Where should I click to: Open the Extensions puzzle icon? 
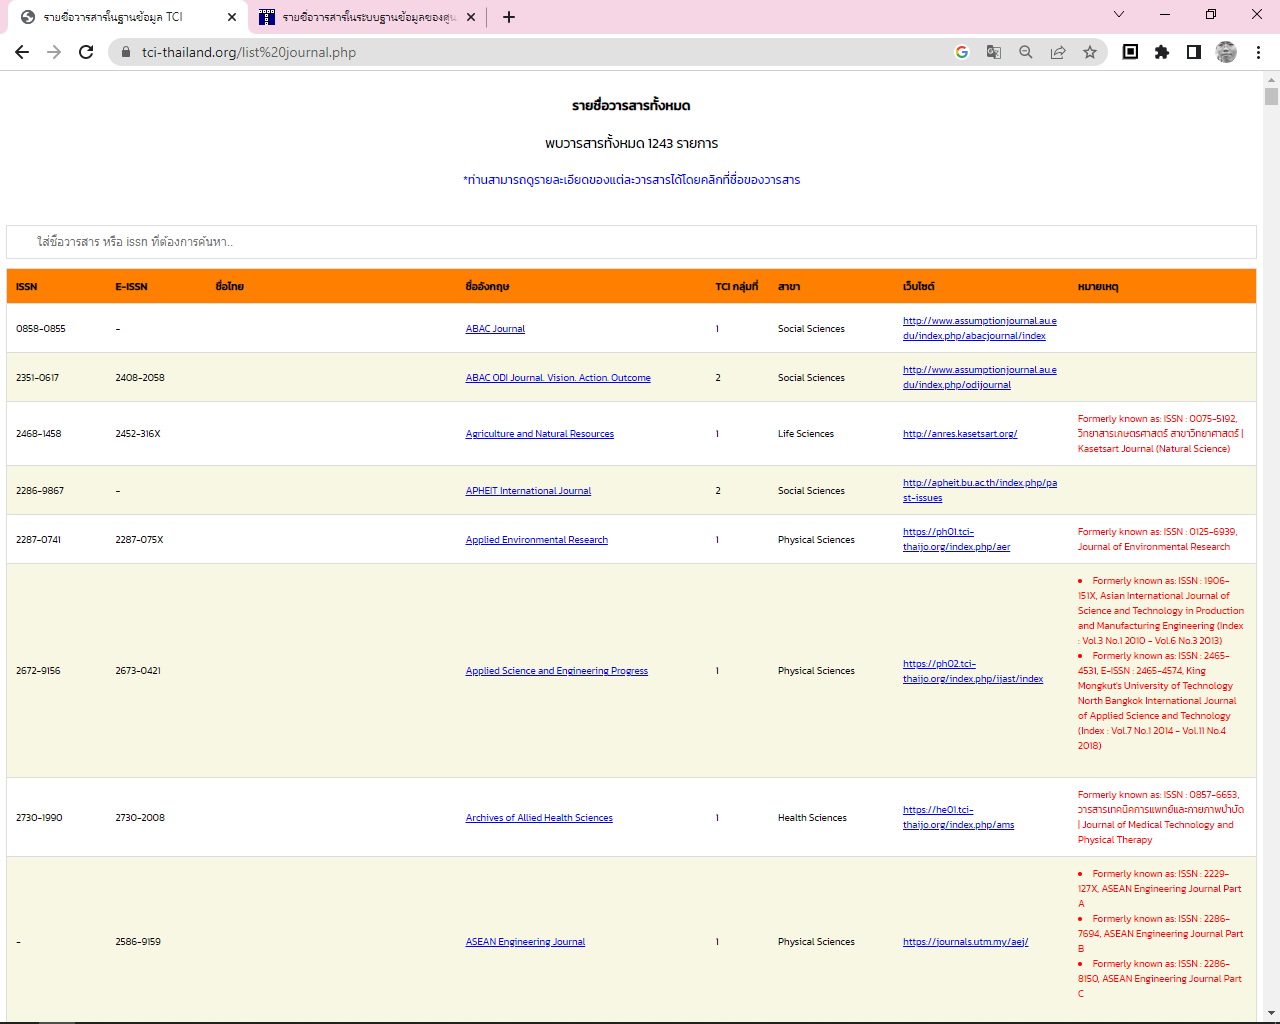click(x=1162, y=52)
